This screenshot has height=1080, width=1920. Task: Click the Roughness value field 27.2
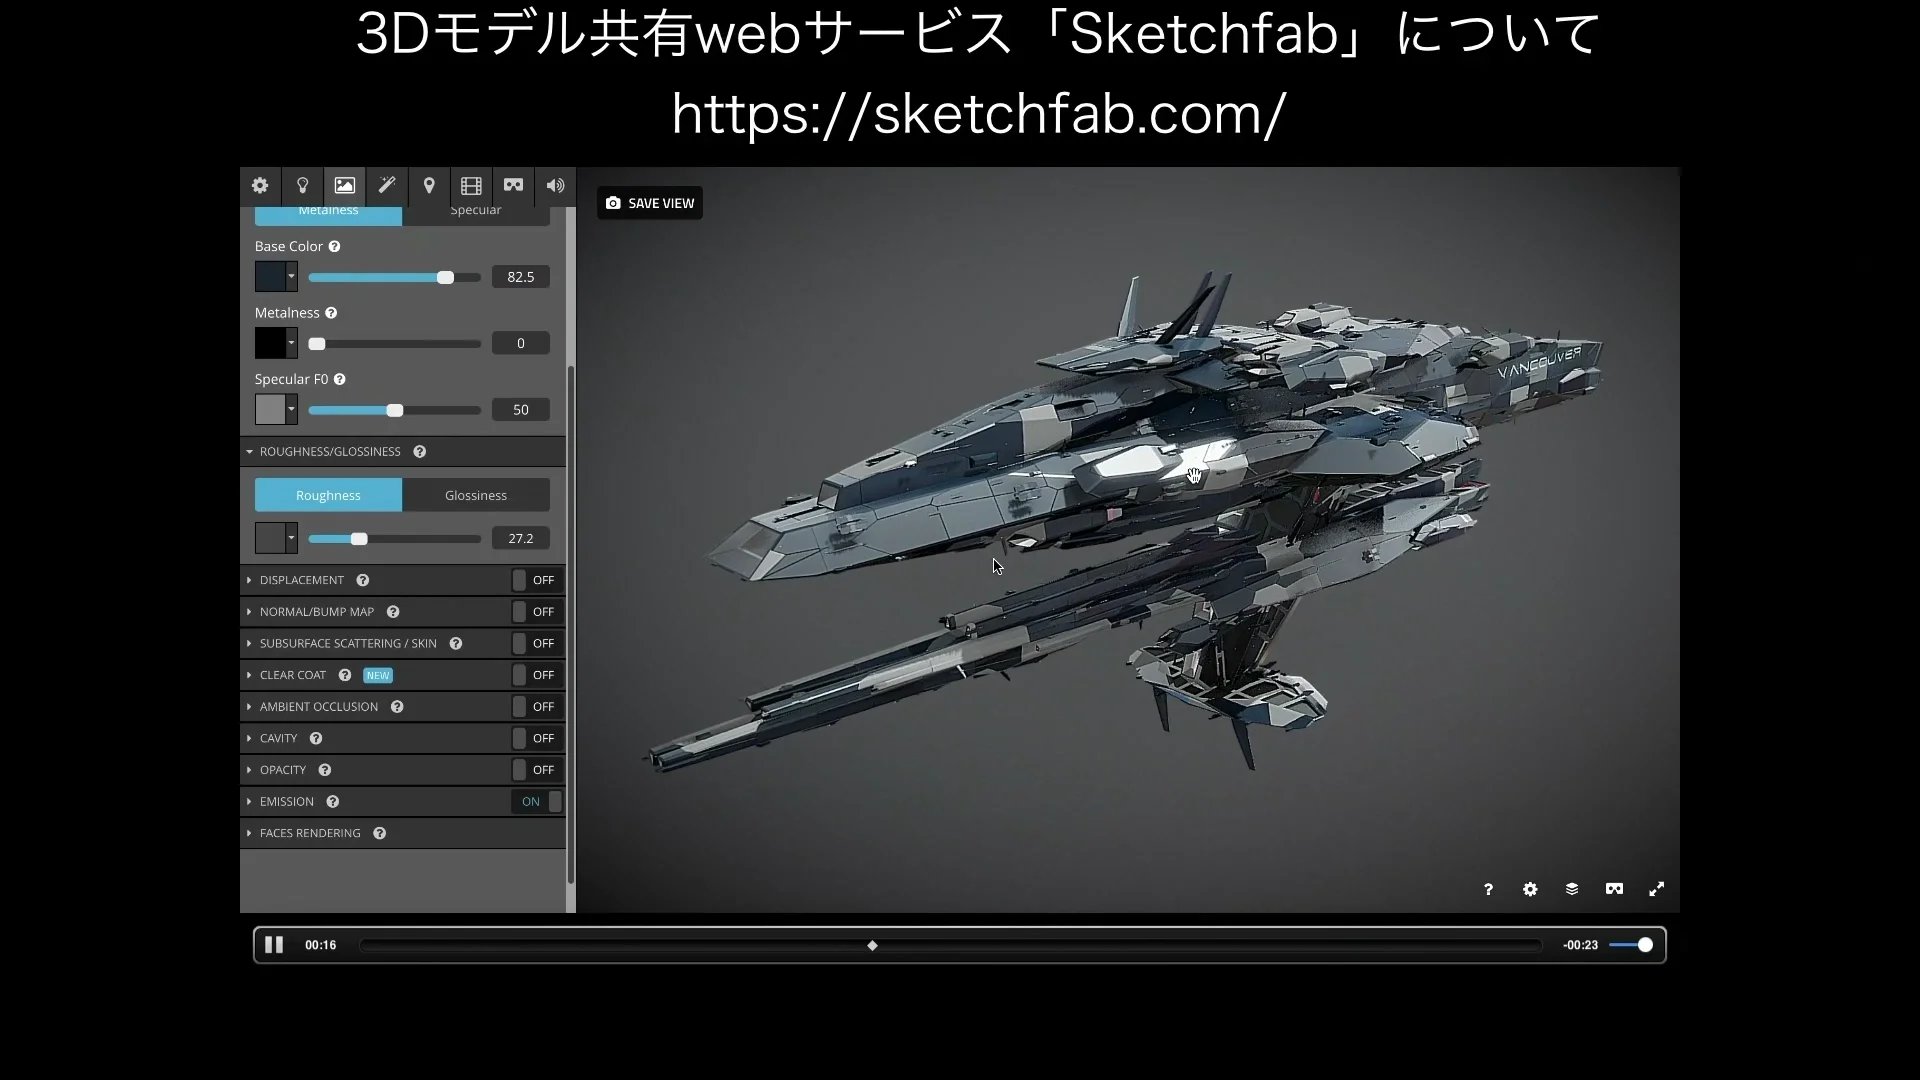pos(520,539)
